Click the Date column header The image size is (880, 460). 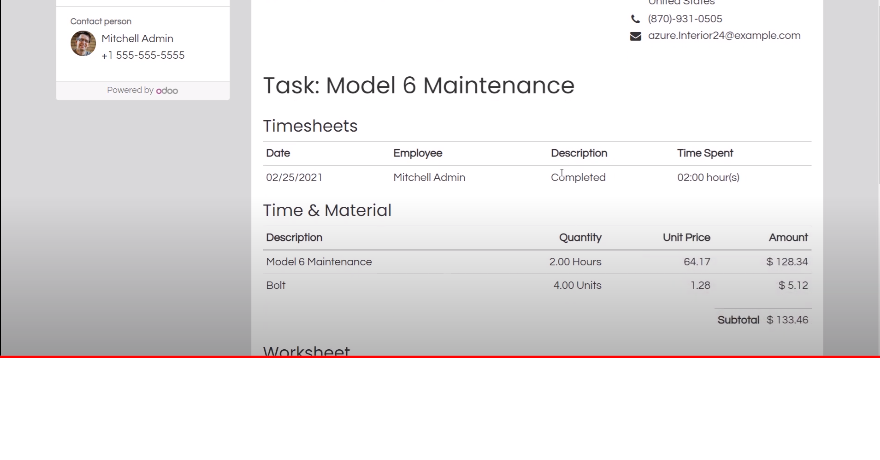coord(278,154)
